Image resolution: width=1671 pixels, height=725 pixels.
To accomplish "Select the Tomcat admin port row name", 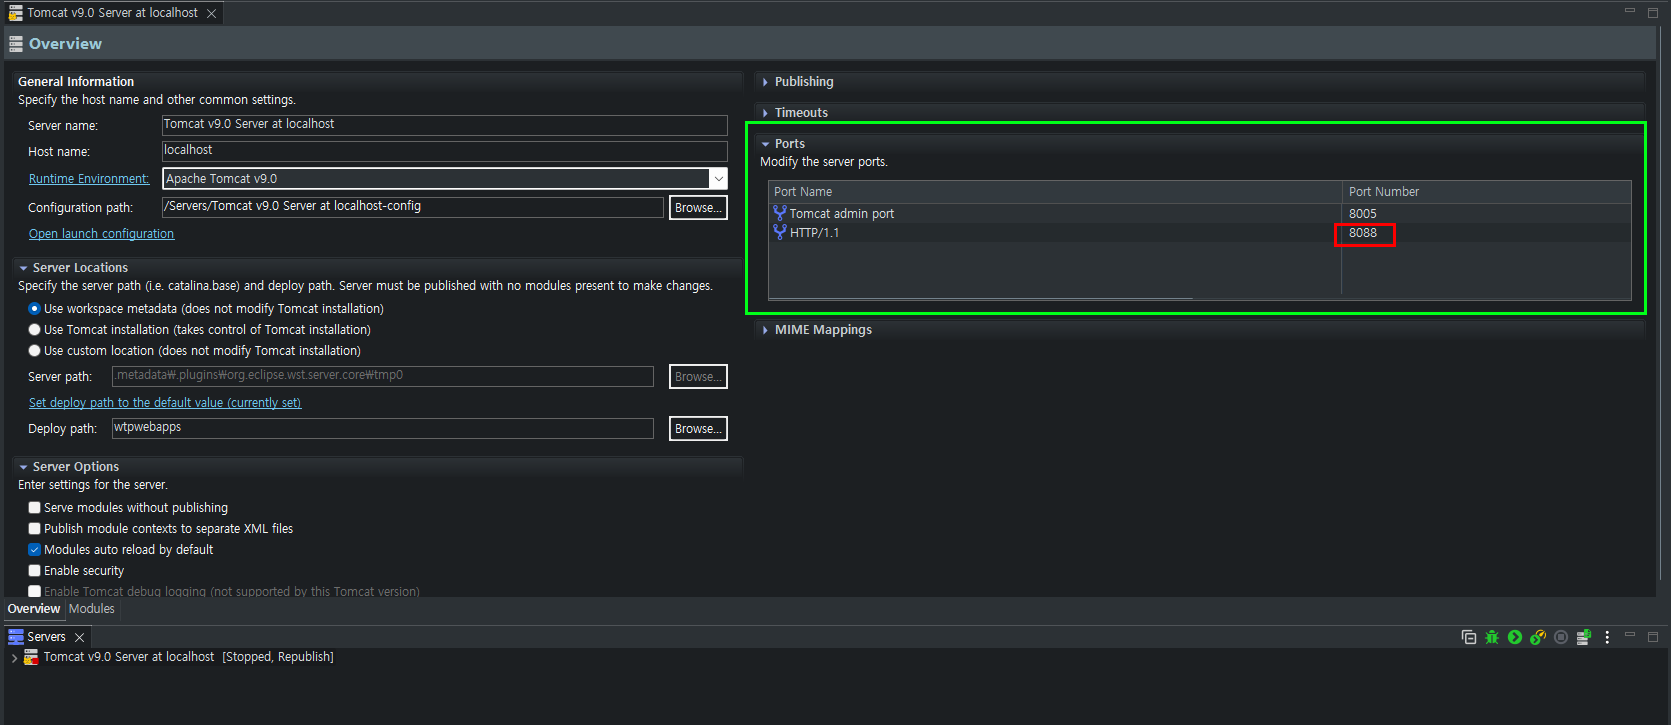I will (x=842, y=214).
